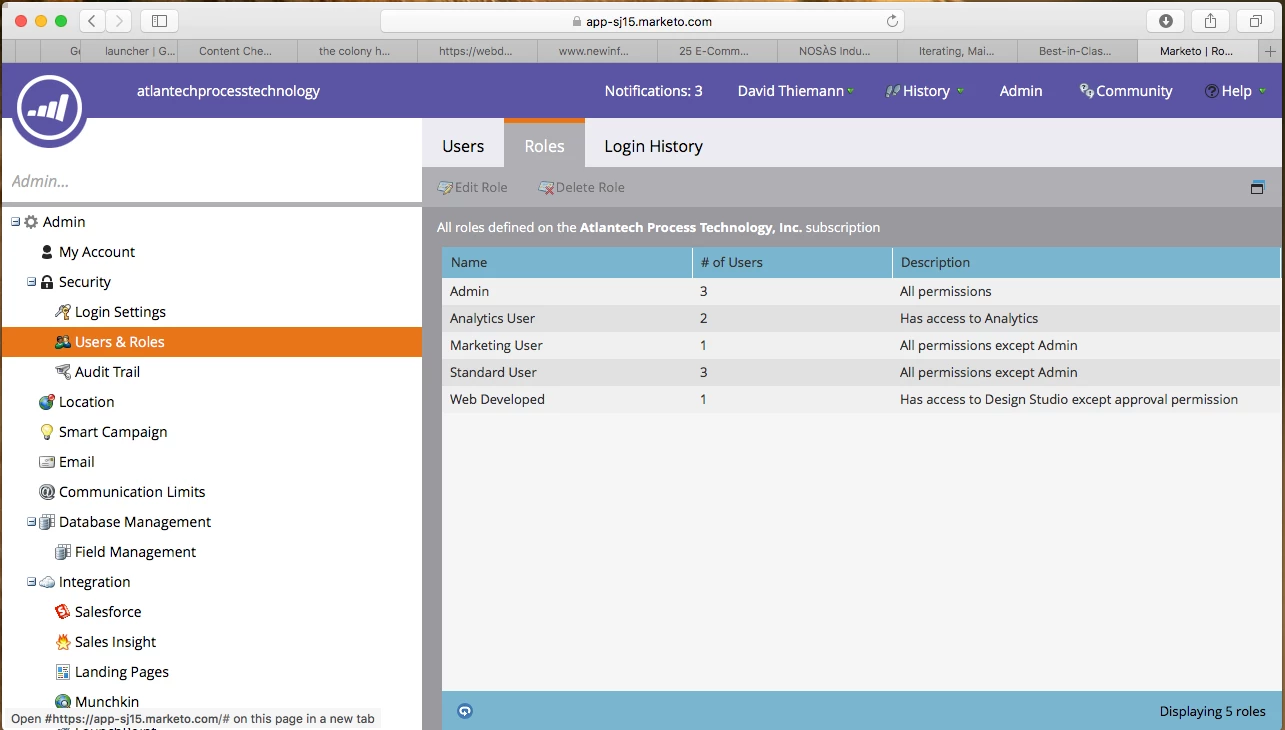Switch to 'the colony h...' browser tab

[x=357, y=51]
